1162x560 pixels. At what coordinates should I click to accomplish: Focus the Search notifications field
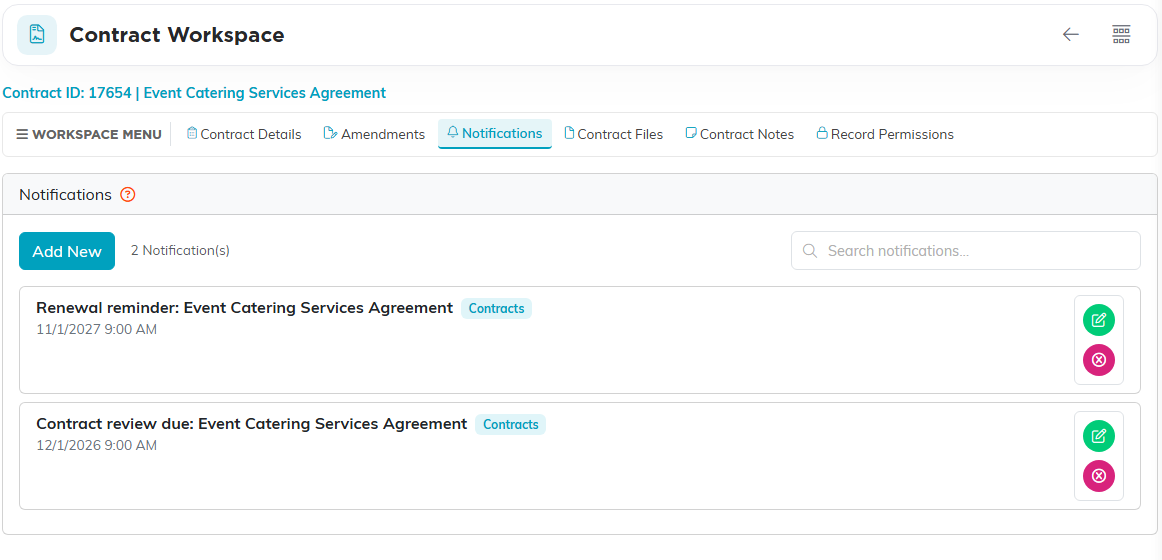(966, 250)
